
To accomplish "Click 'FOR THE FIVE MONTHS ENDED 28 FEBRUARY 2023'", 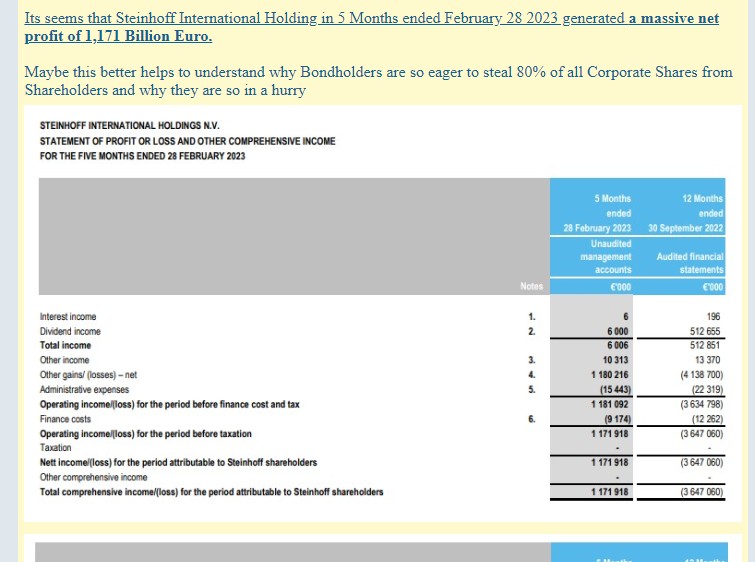I will click(x=142, y=156).
